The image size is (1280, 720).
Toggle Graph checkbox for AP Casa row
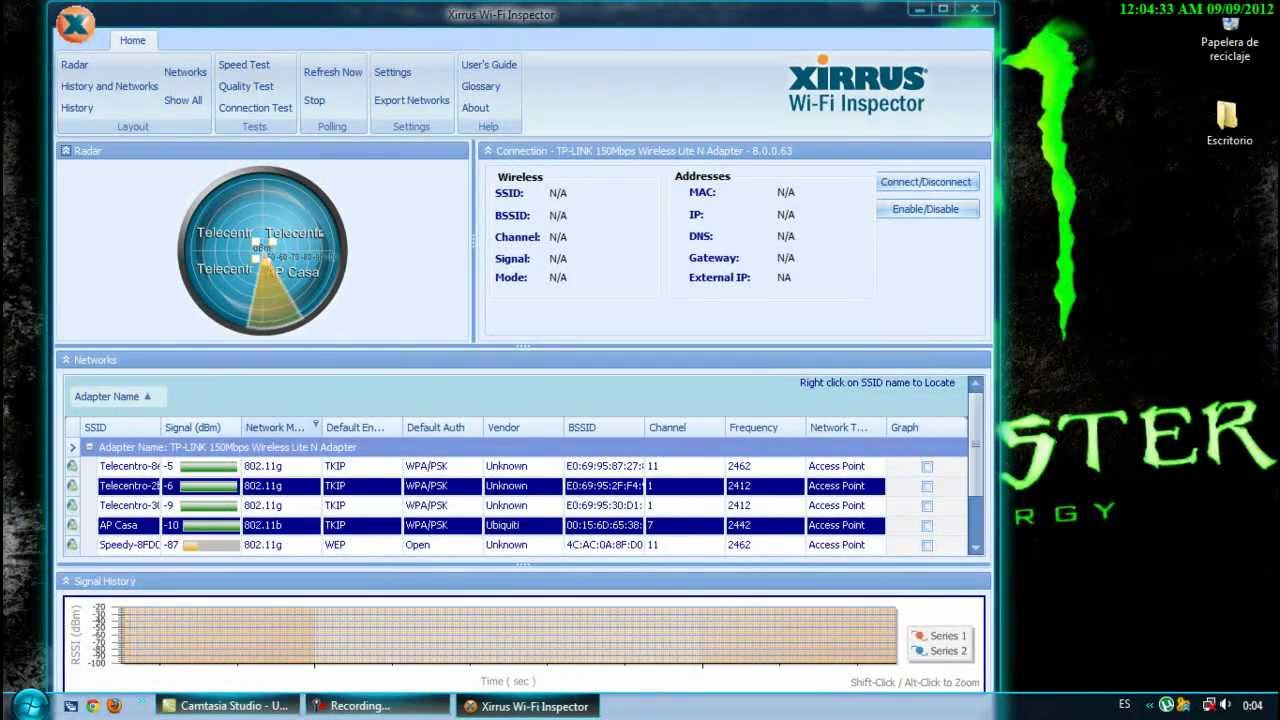(x=927, y=526)
